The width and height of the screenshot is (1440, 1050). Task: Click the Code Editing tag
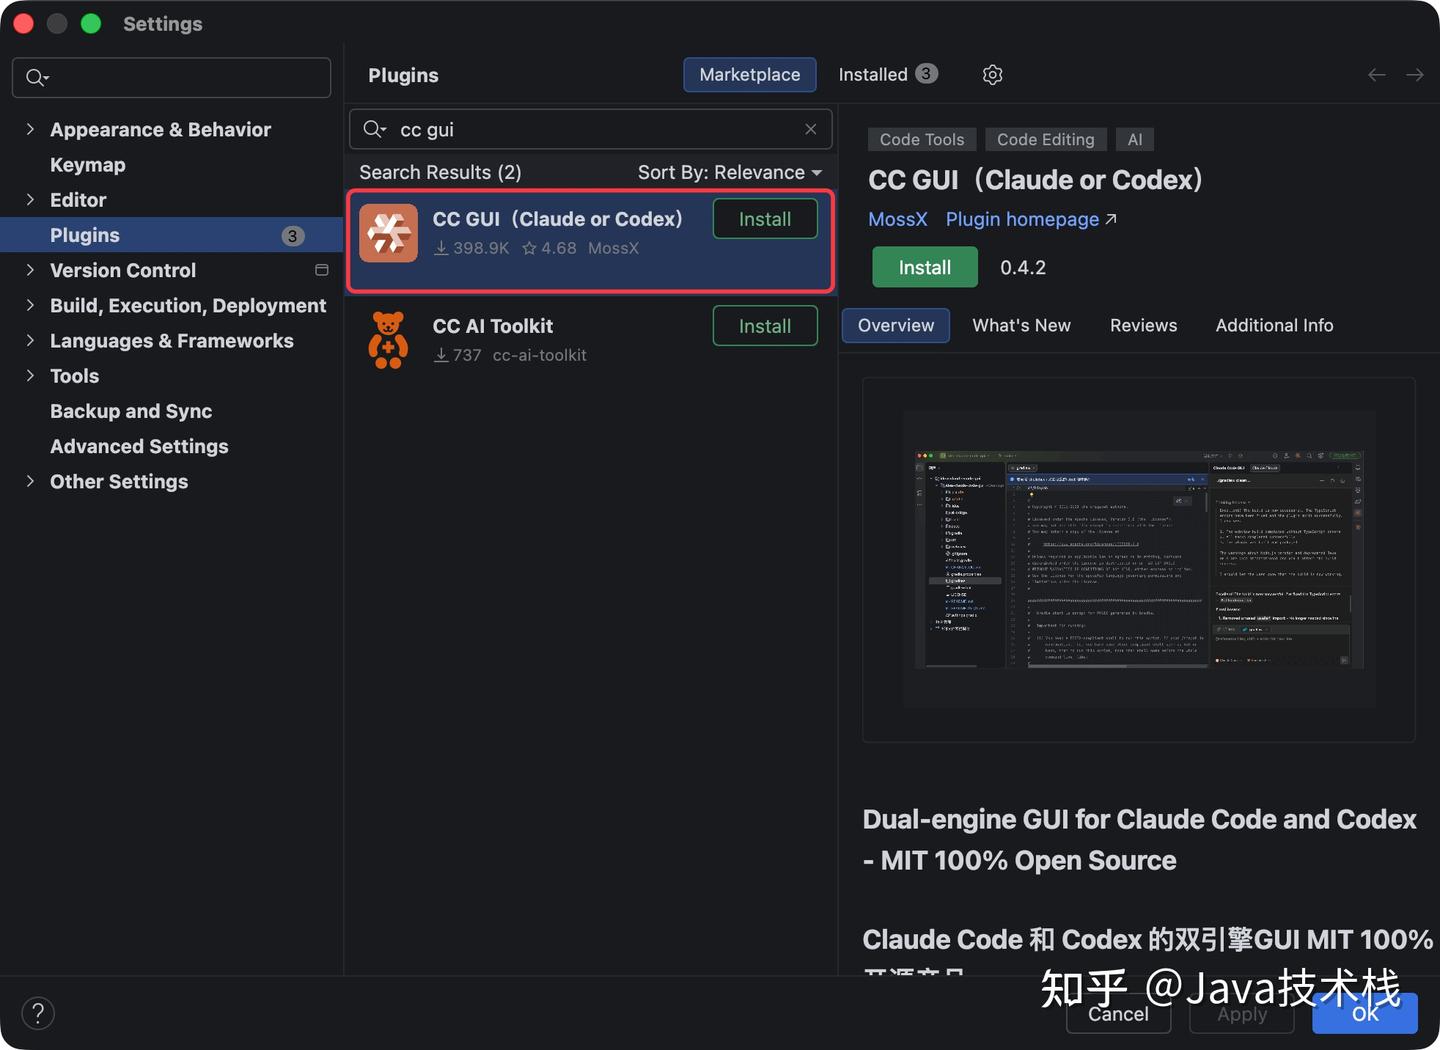pyautogui.click(x=1046, y=140)
